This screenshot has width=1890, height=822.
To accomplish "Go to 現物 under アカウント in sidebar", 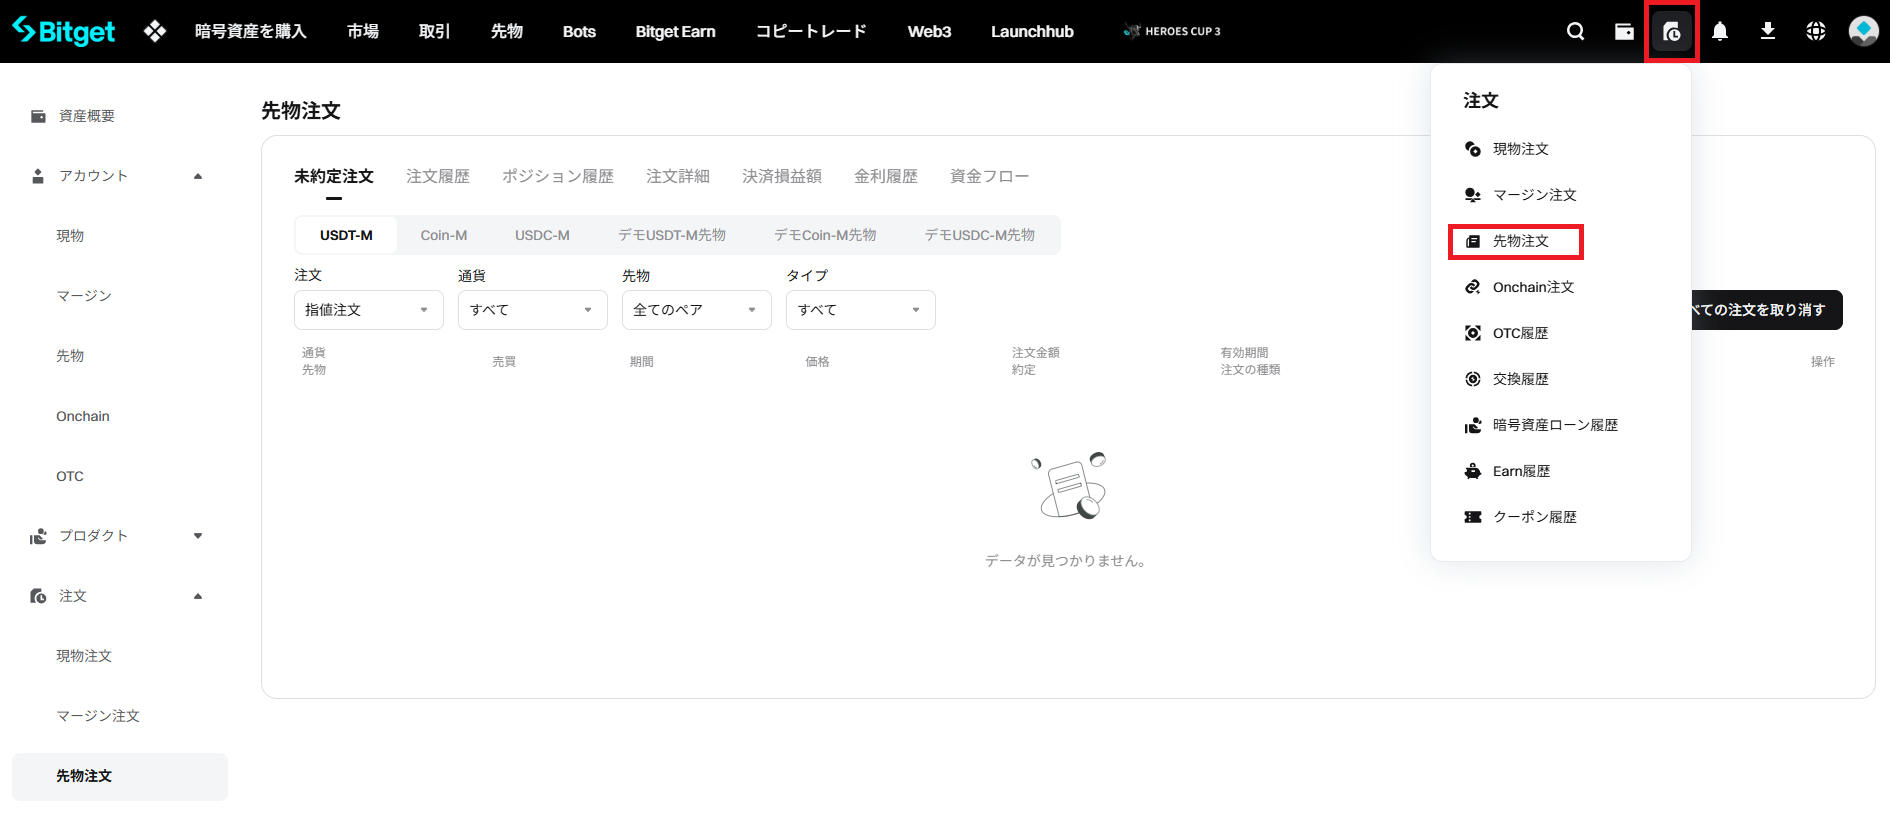I will 70,236.
